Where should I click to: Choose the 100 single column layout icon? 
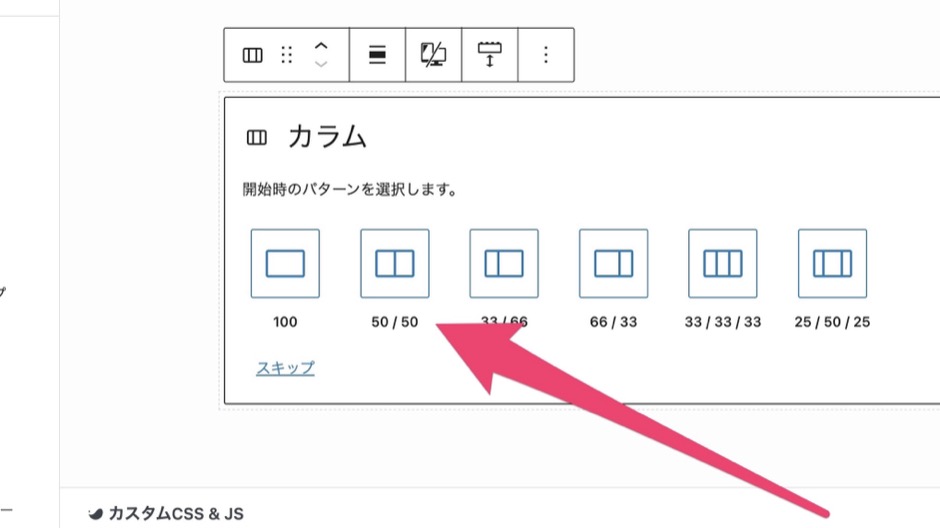coord(285,263)
